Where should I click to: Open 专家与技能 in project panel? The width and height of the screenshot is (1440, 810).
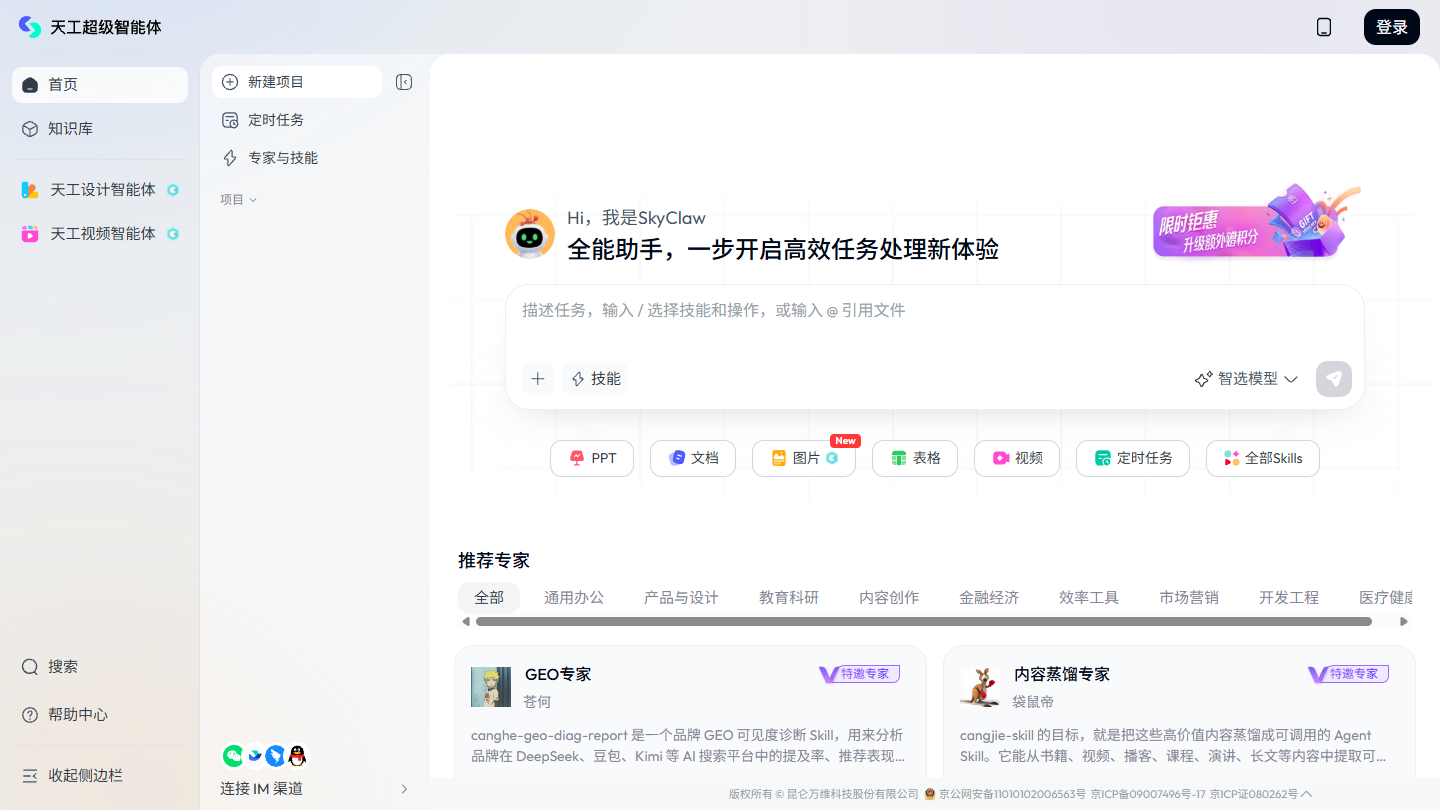click(314, 158)
